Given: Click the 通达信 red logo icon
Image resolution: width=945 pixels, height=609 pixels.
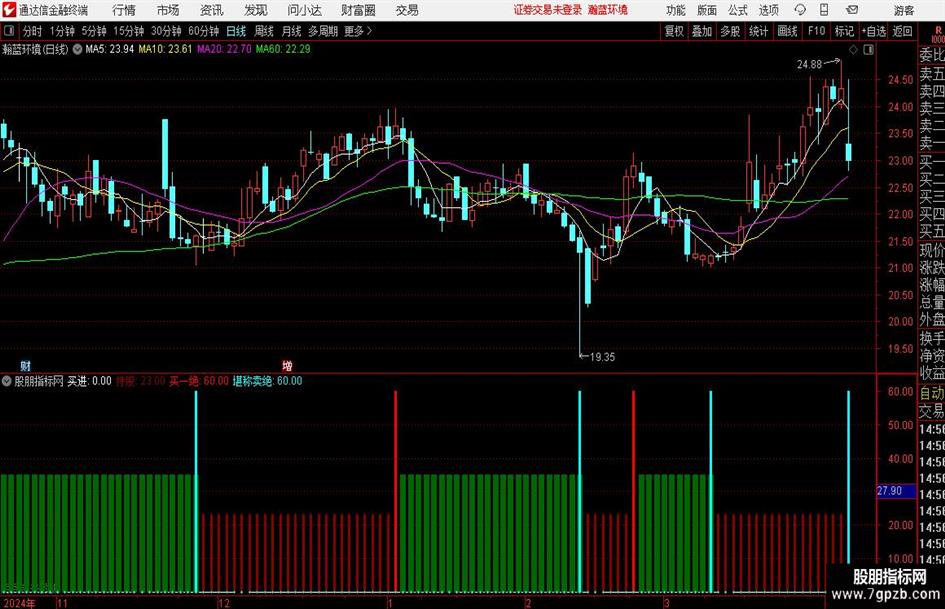Looking at the screenshot, I should (x=9, y=10).
